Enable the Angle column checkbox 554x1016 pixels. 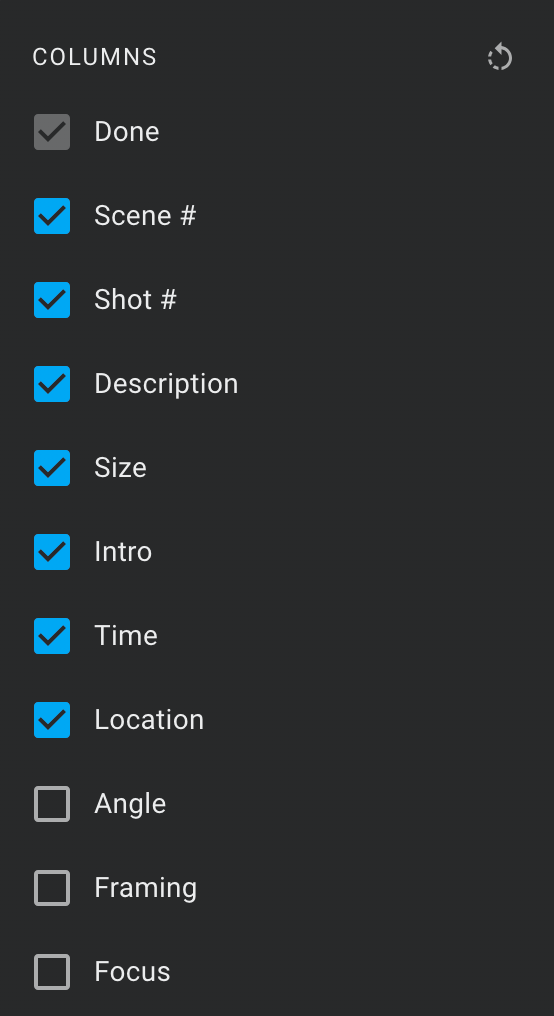point(52,804)
